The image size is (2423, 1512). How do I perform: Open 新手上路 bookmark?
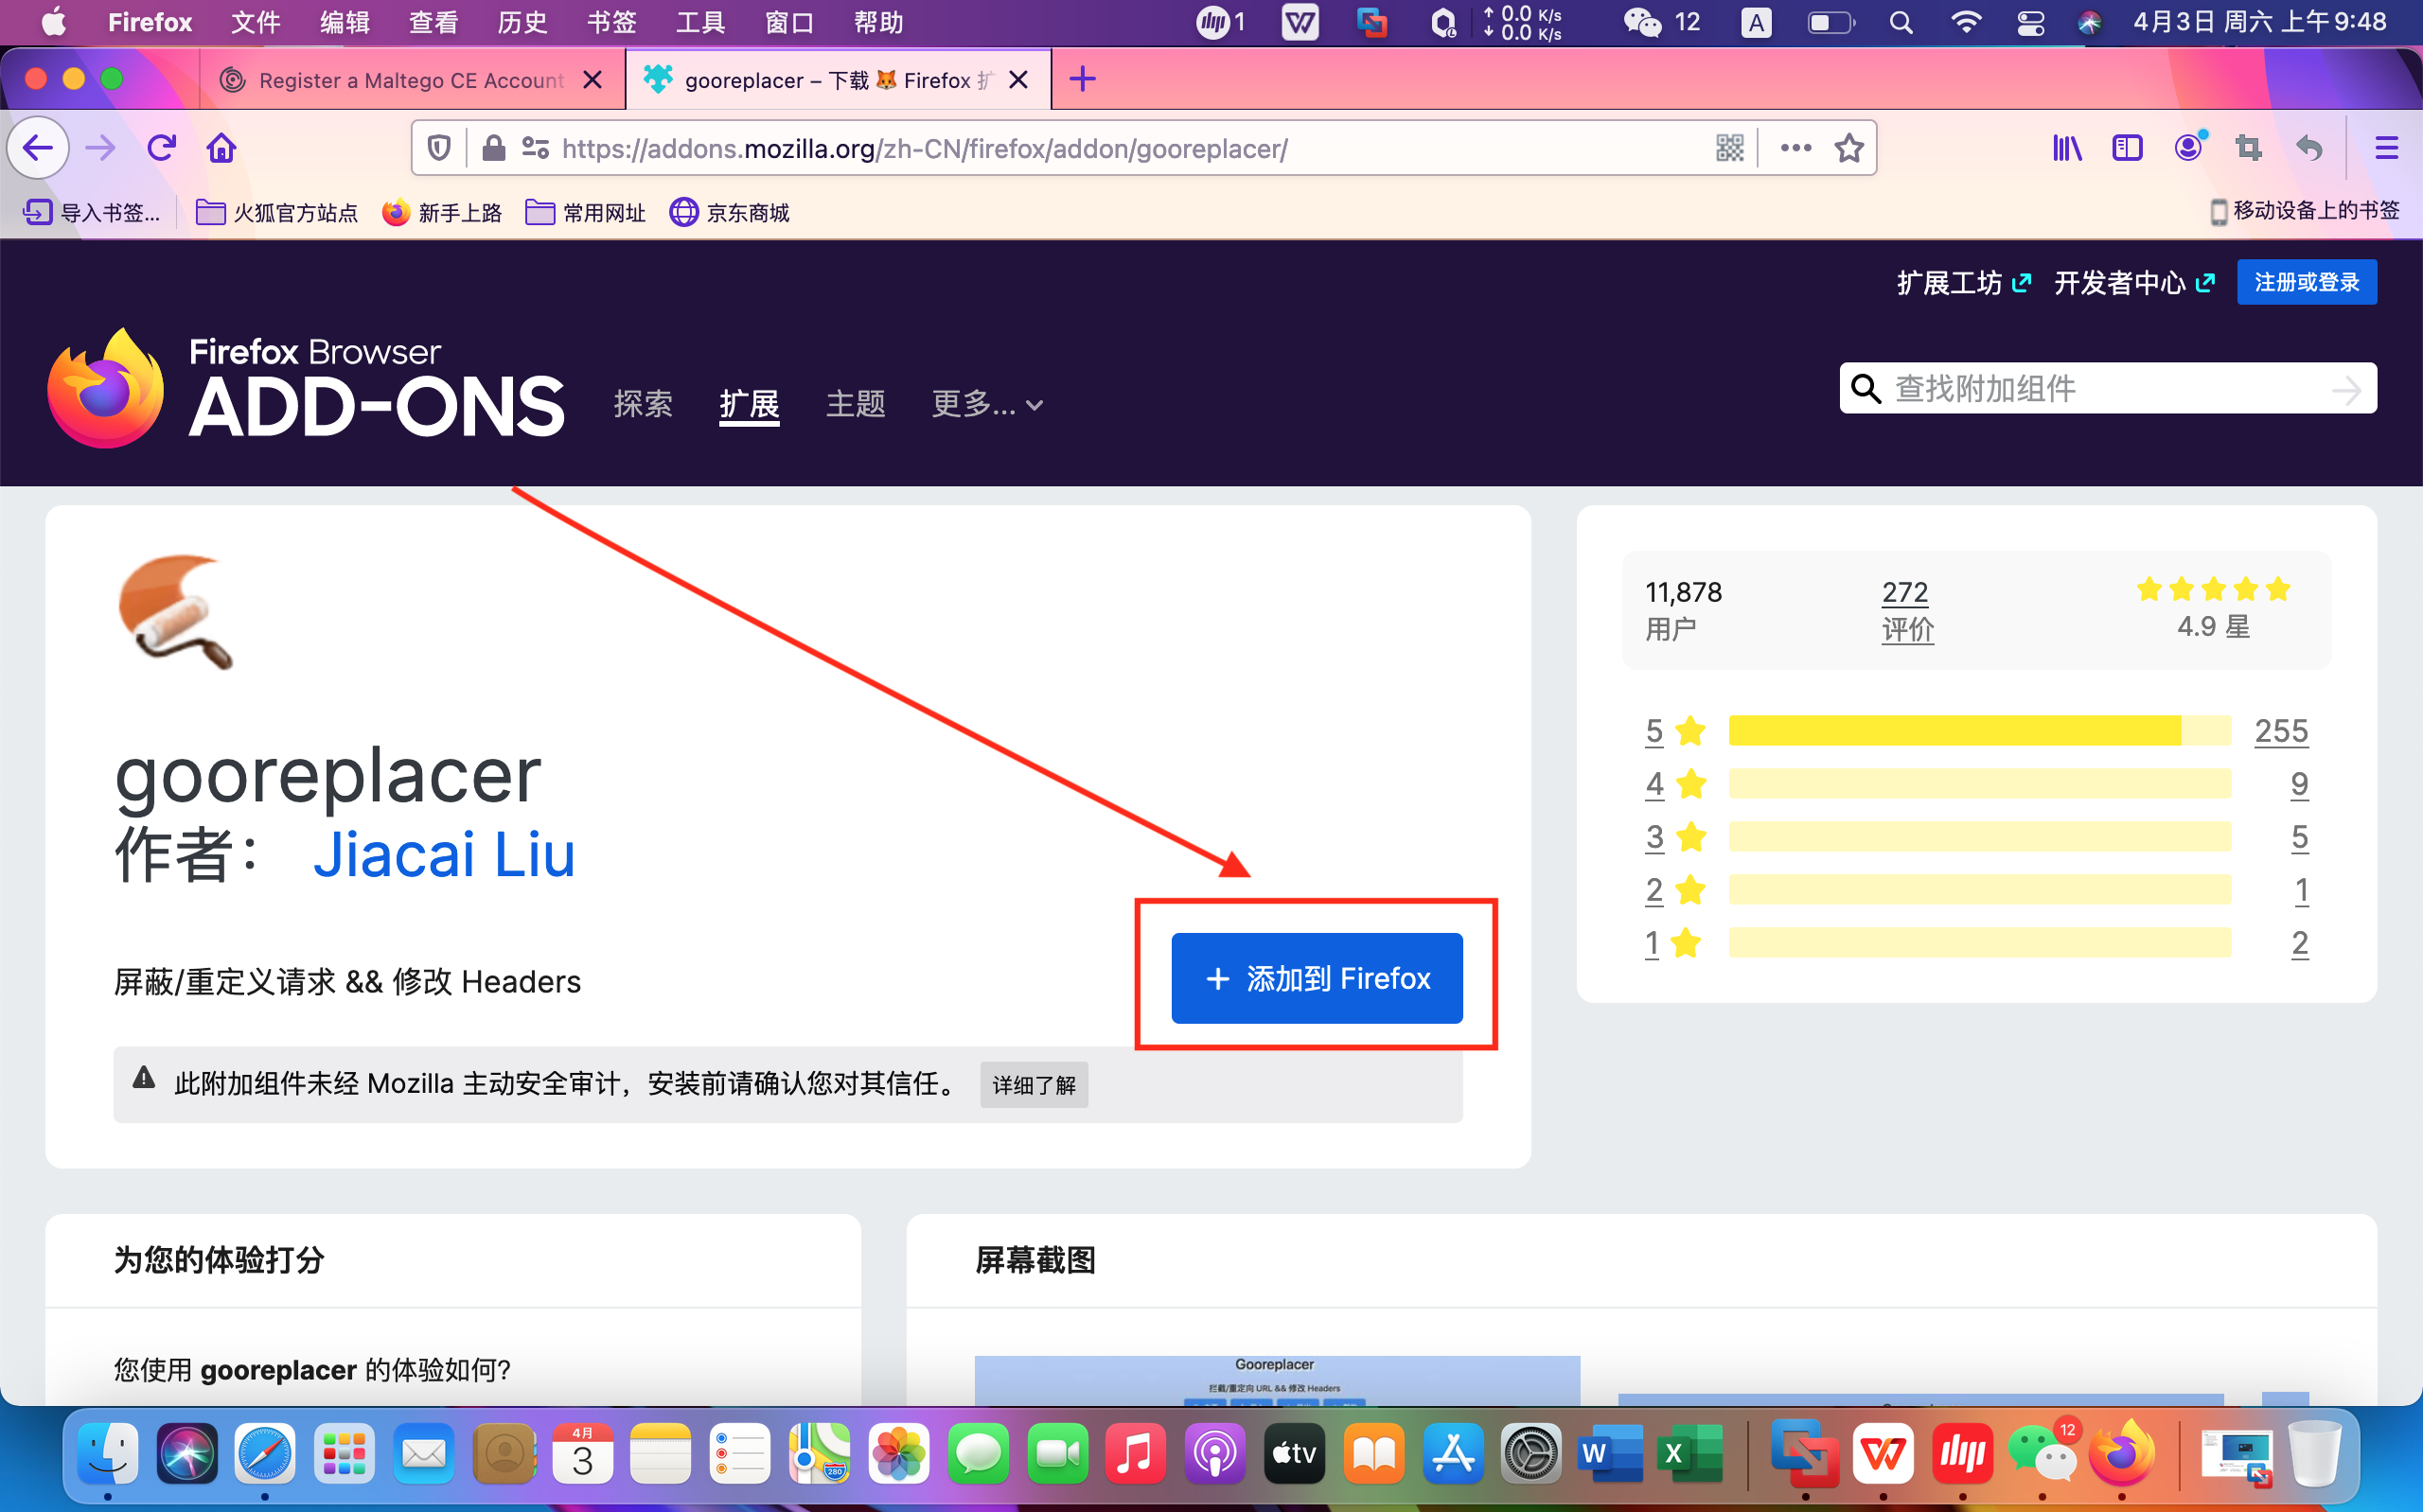point(442,212)
